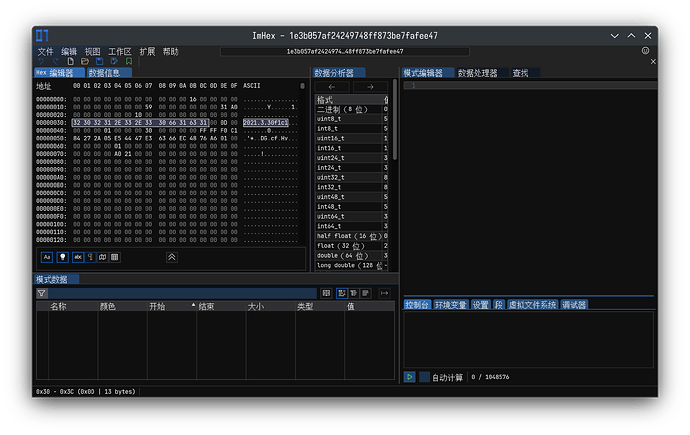Screen dimensions: 690x435
Task: Open the 段 tab
Action: (499, 305)
